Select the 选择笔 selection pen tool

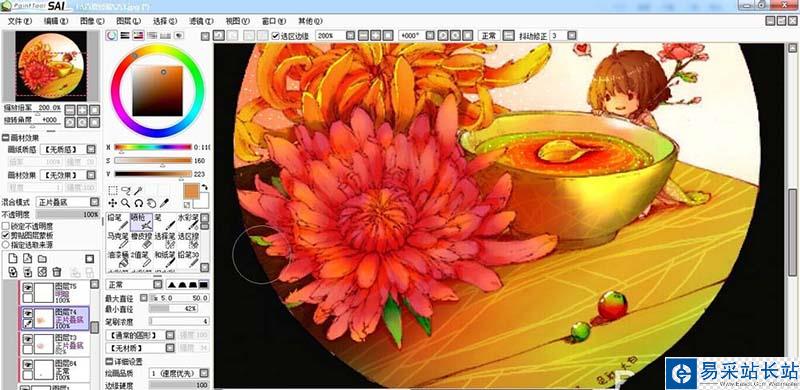tap(165, 241)
